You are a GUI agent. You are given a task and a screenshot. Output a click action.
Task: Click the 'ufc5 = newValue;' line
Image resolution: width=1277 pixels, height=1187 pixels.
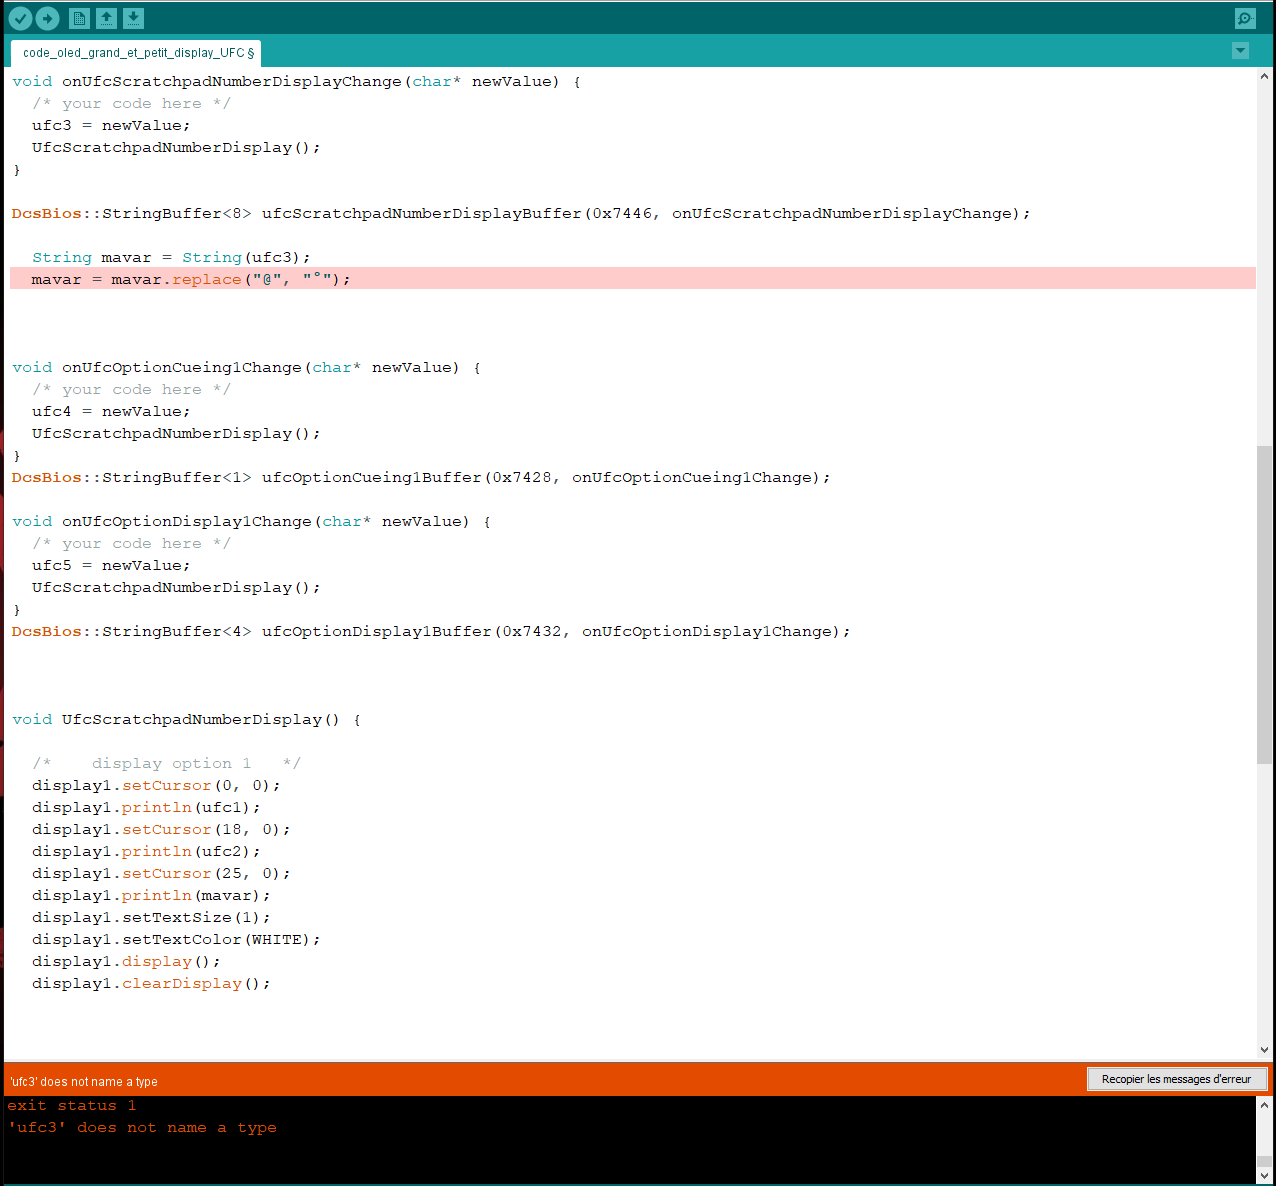pyautogui.click(x=111, y=566)
